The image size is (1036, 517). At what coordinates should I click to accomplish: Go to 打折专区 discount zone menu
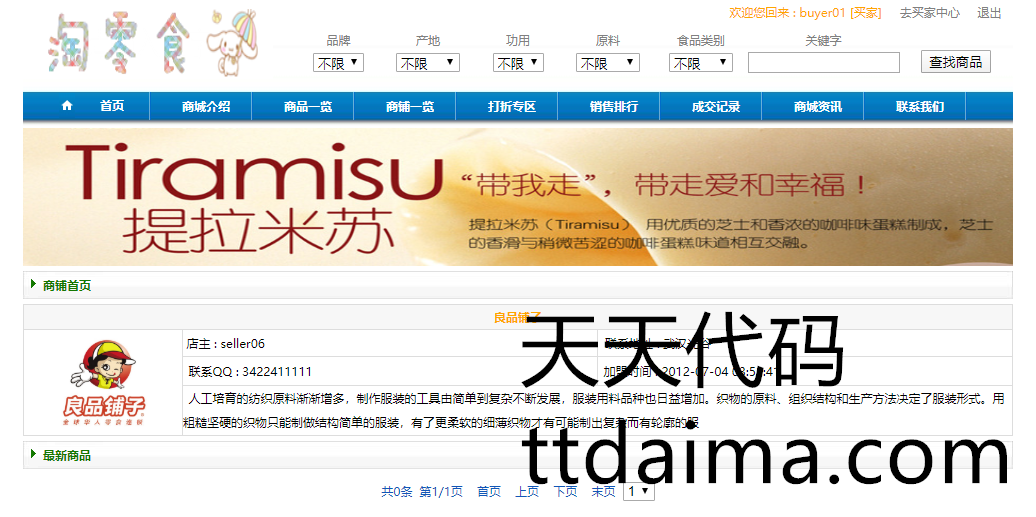512,107
